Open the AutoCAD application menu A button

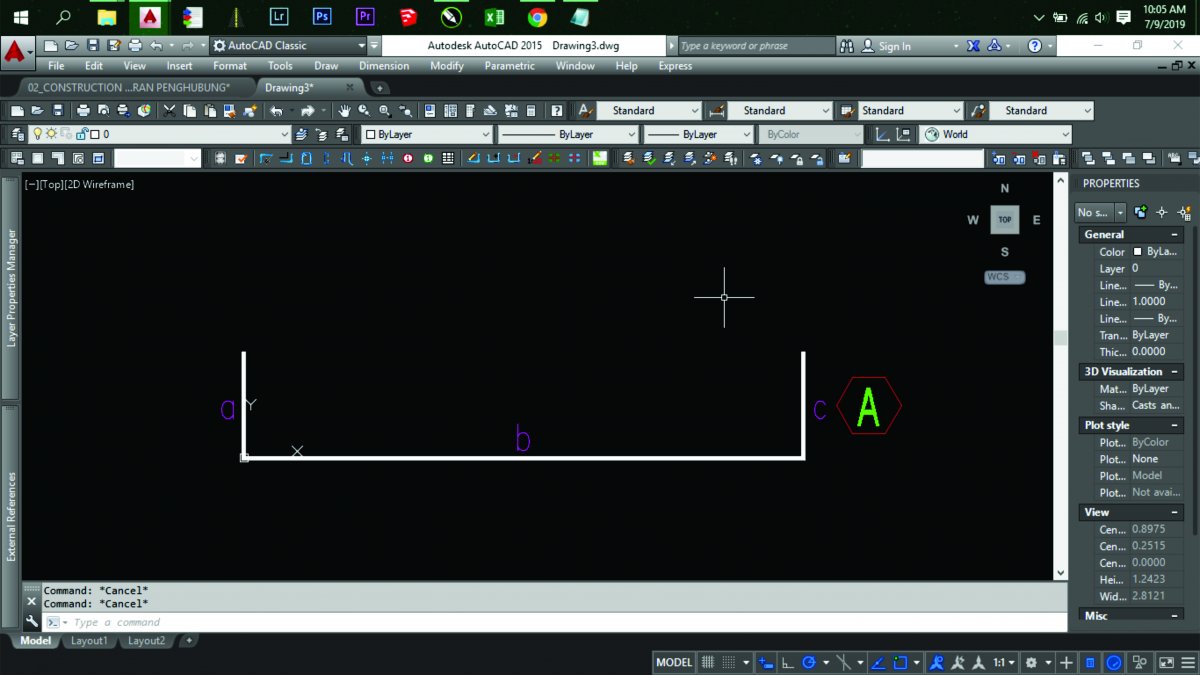(x=15, y=50)
